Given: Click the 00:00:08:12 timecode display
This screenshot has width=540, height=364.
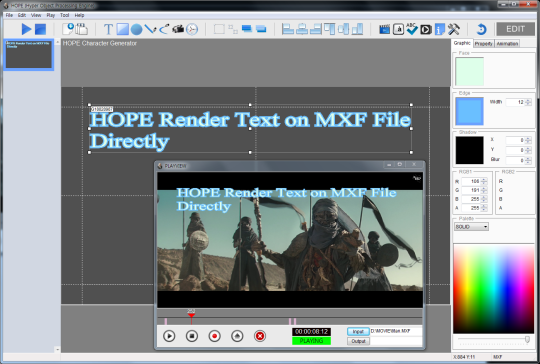Looking at the screenshot, I should pos(311,332).
